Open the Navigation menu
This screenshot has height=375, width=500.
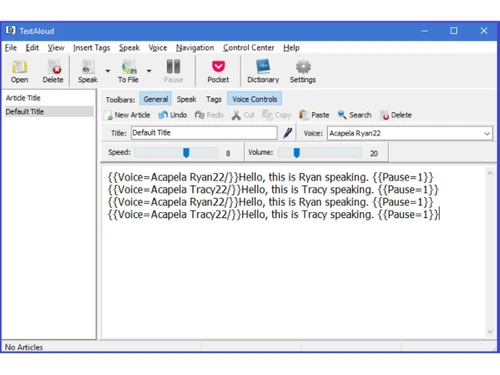click(195, 48)
